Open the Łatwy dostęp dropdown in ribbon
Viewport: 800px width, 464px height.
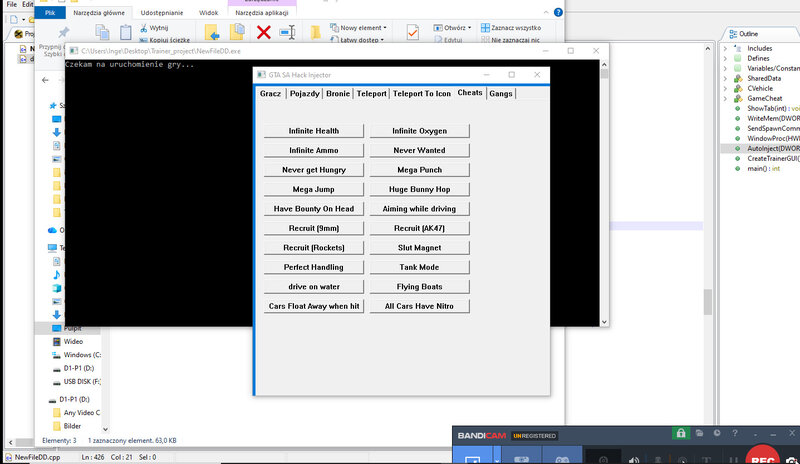click(x=357, y=39)
